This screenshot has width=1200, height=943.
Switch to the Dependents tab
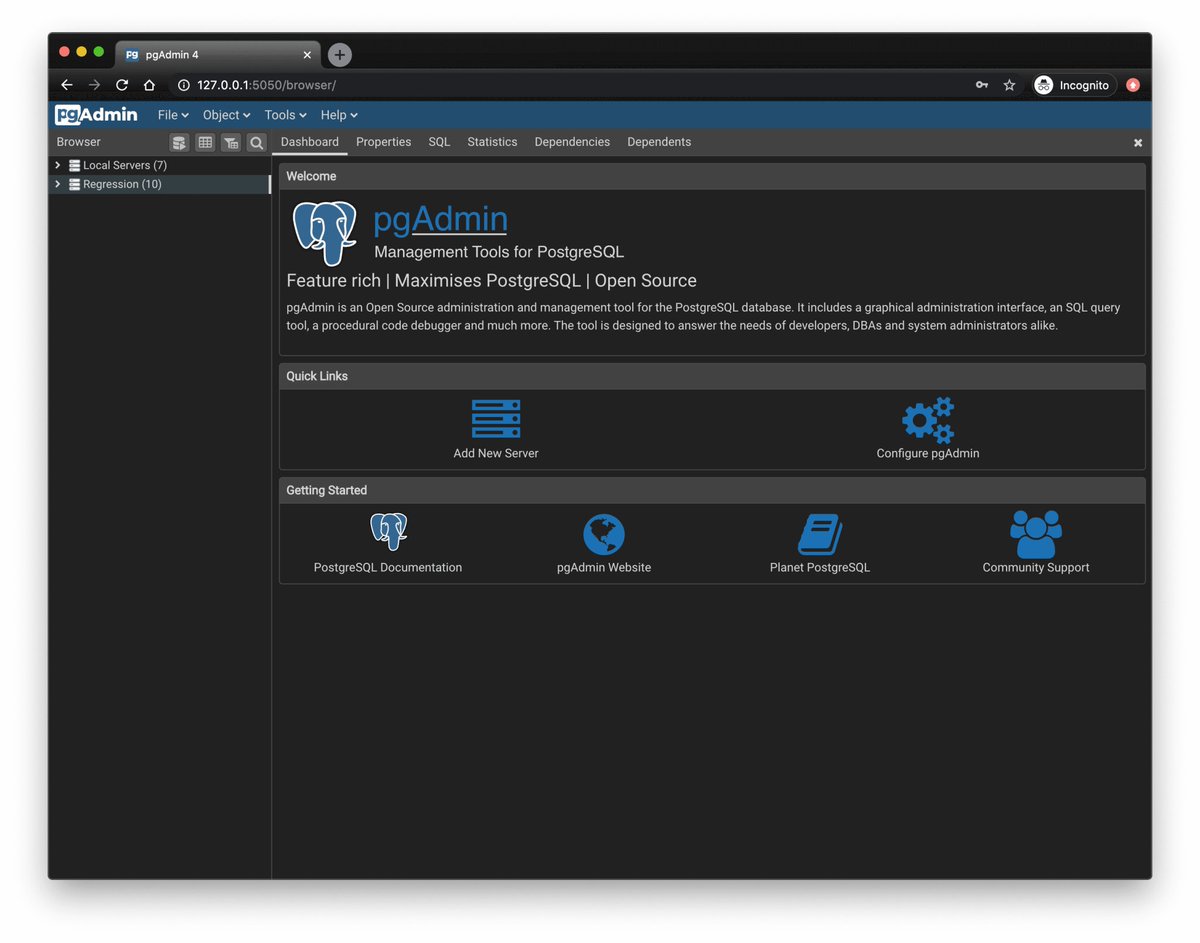[659, 142]
